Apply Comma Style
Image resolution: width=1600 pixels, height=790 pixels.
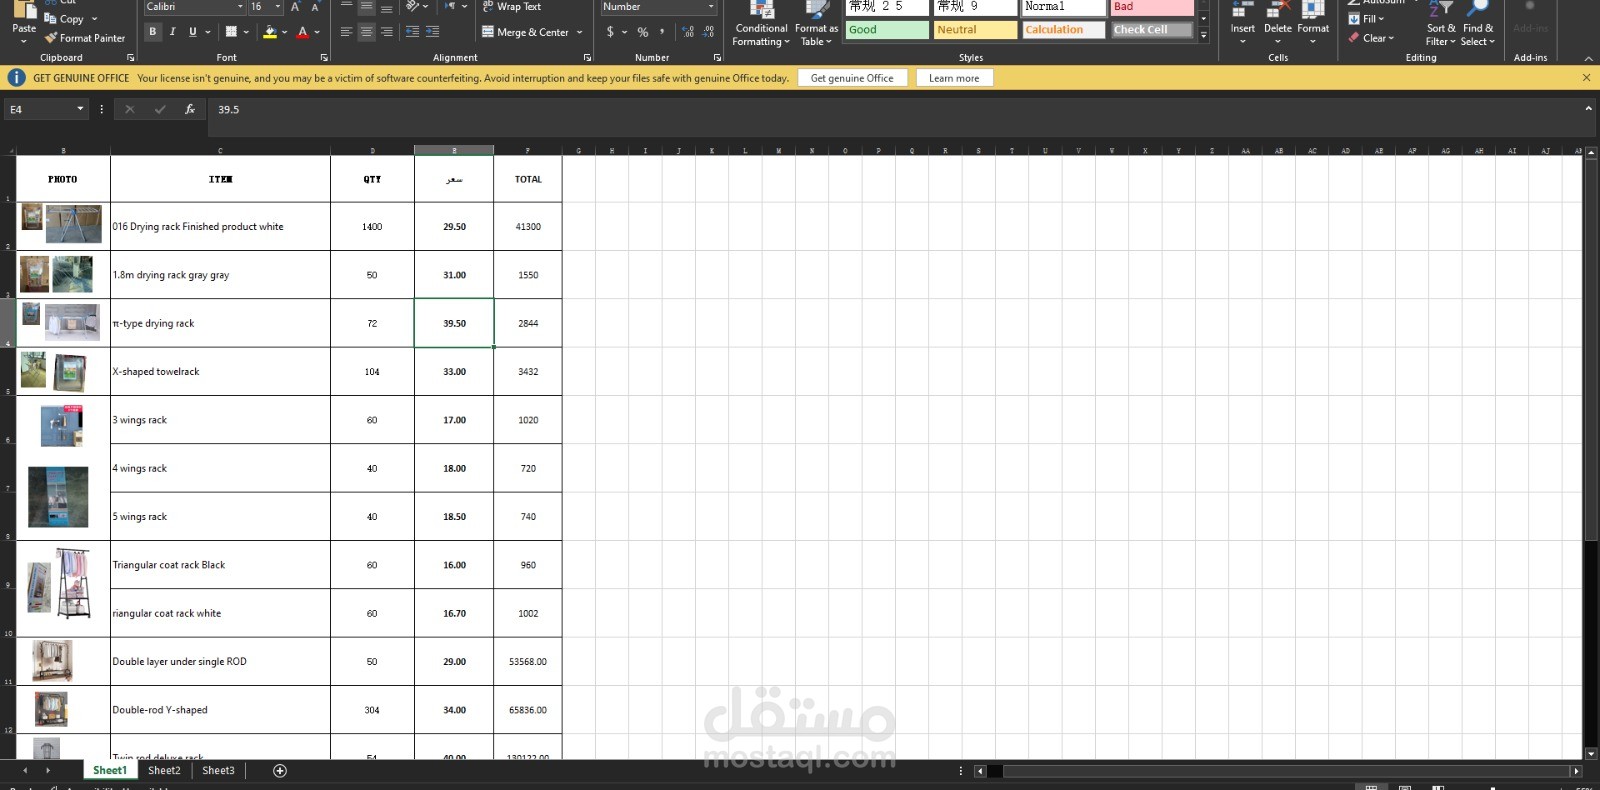pos(662,32)
